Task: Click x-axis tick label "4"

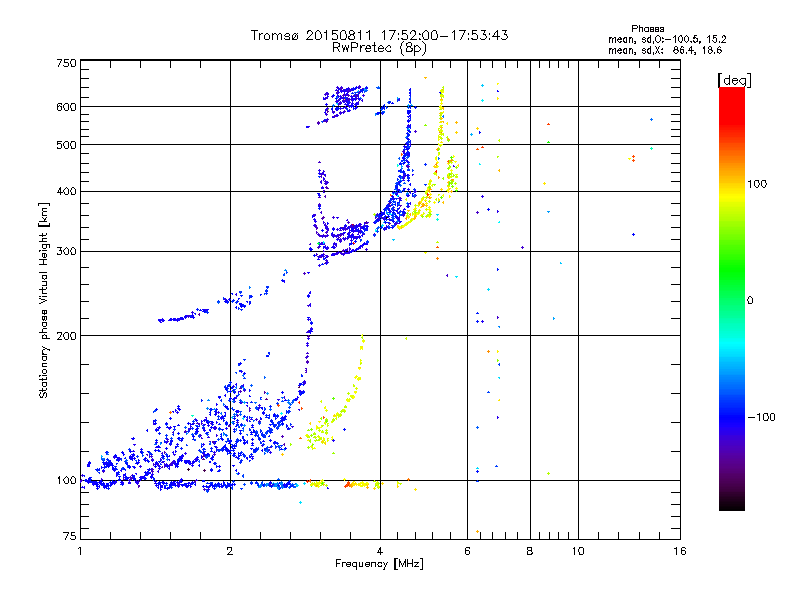Action: coord(380,551)
